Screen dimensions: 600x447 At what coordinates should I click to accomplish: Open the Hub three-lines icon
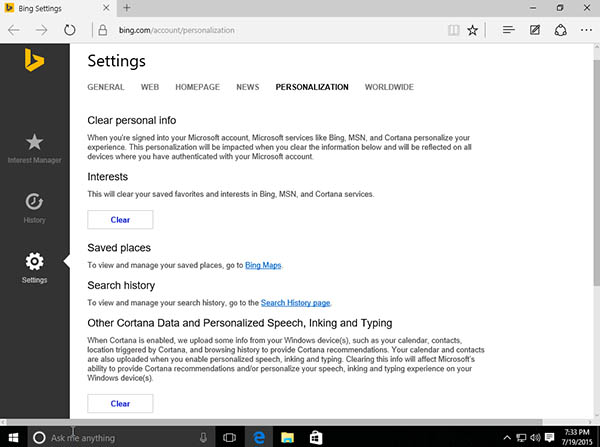point(509,30)
